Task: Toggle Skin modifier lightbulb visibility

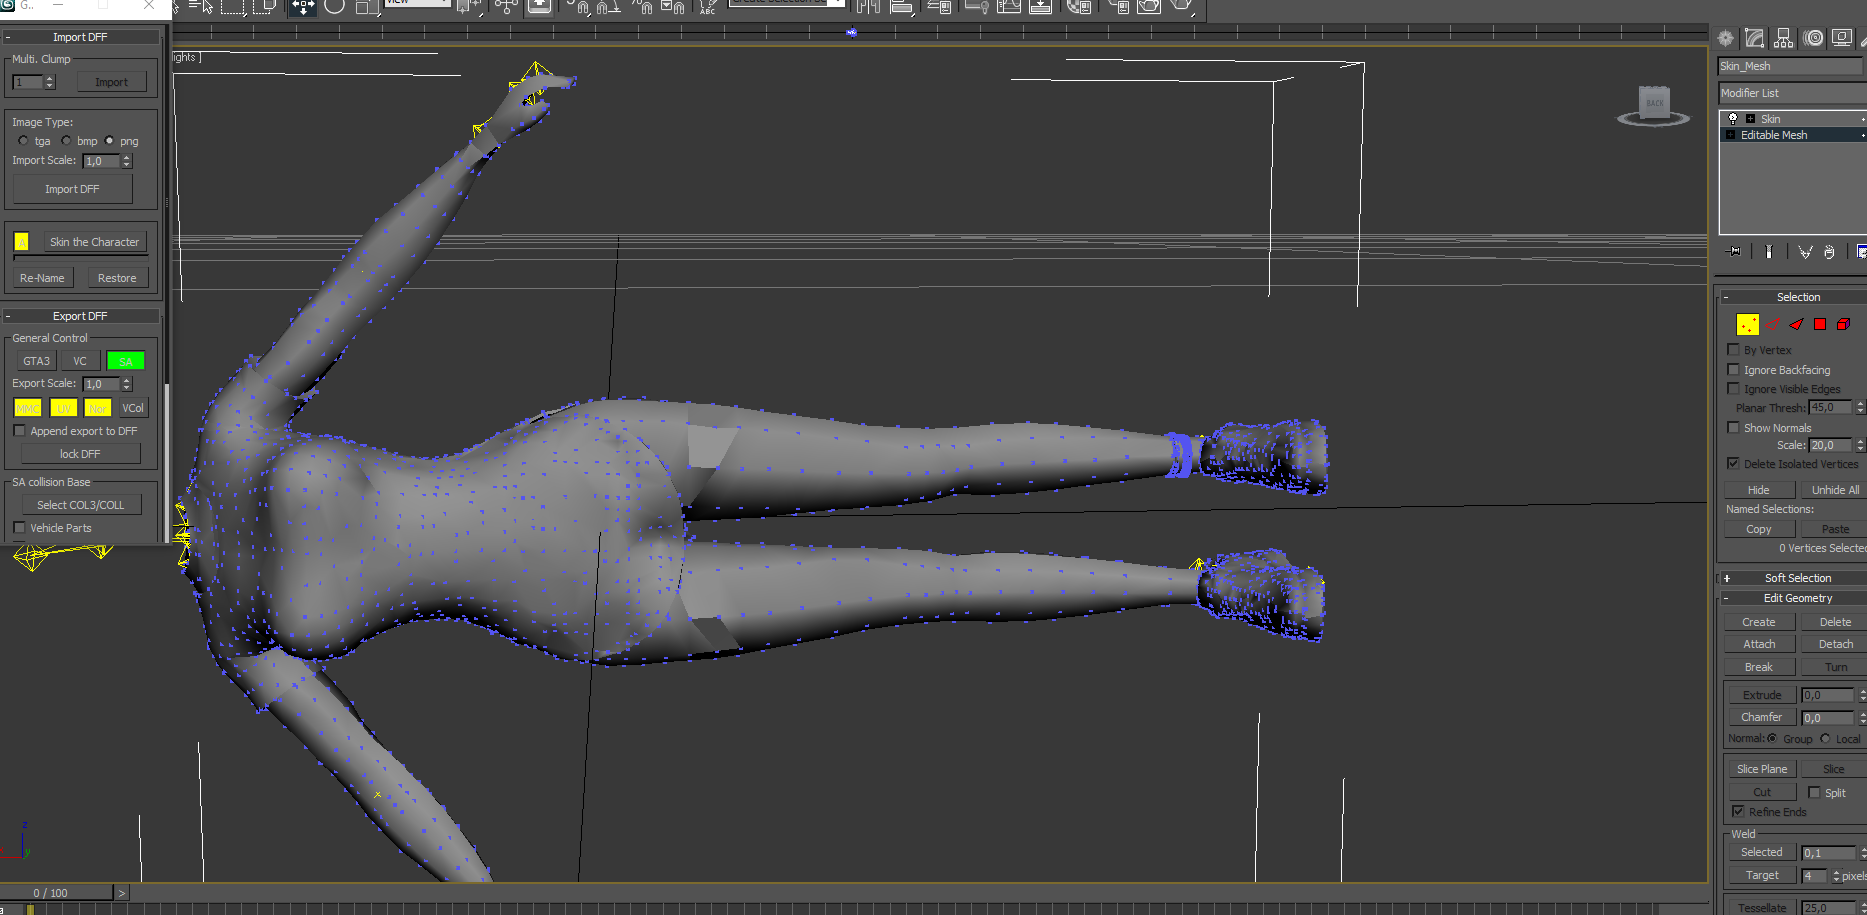Action: tap(1733, 119)
